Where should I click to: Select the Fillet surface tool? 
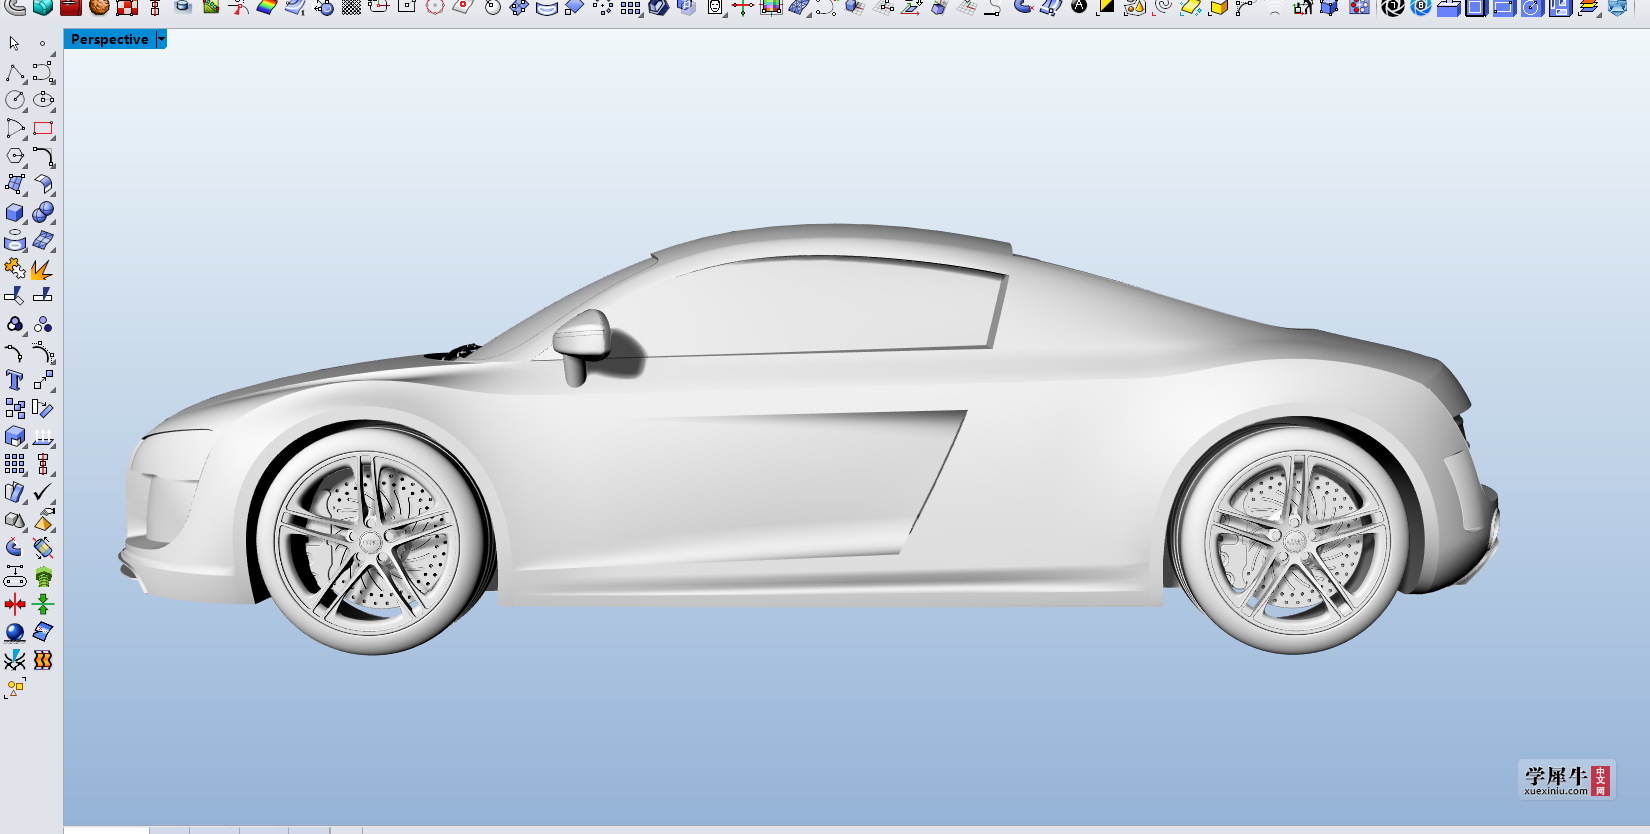pyautogui.click(x=43, y=184)
